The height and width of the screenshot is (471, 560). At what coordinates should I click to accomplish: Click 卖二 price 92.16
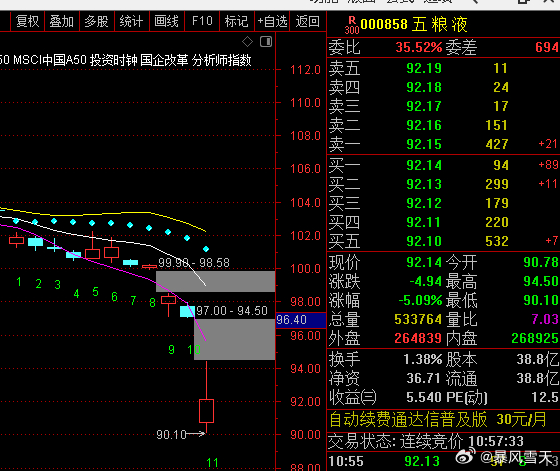pos(424,125)
